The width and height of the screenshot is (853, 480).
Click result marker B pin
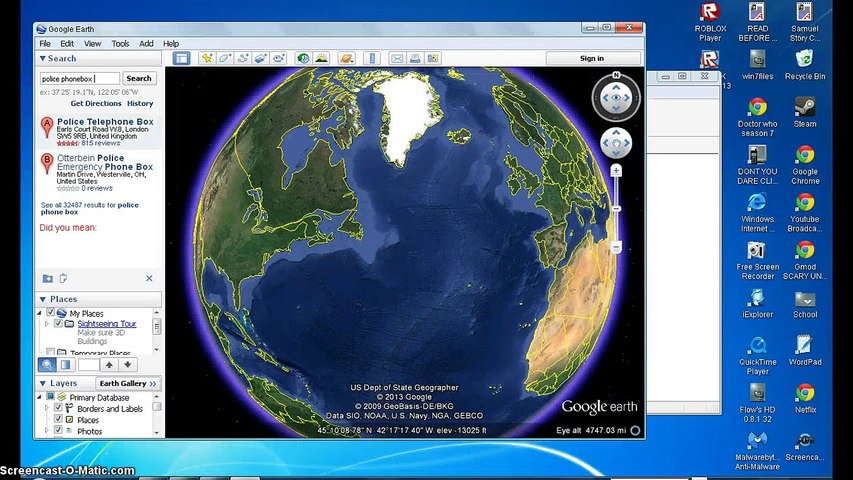tap(47, 163)
